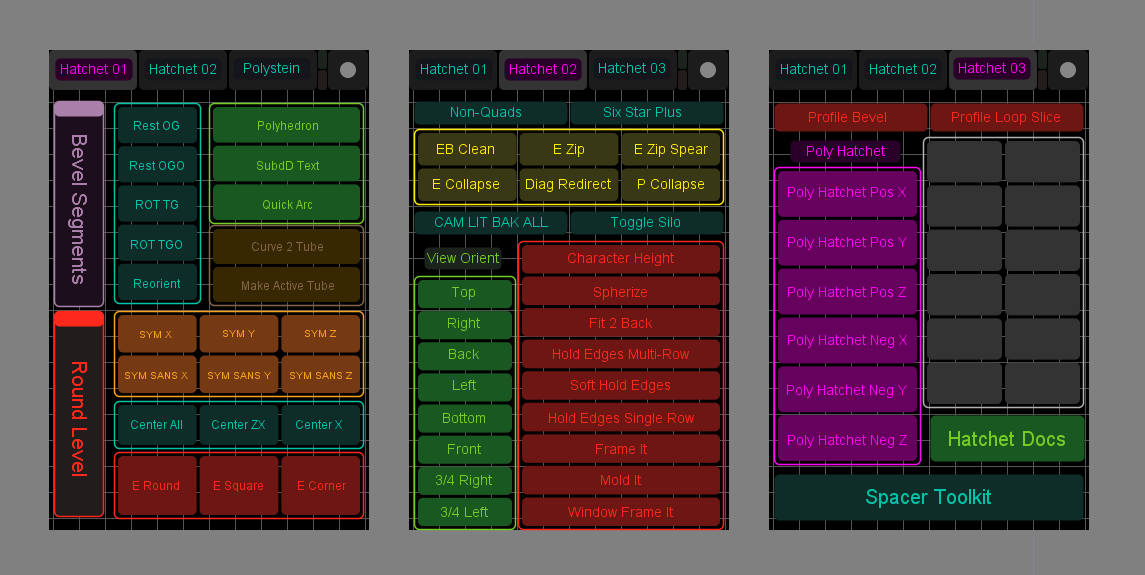Click E Square button
The height and width of the screenshot is (575, 1145).
(239, 486)
